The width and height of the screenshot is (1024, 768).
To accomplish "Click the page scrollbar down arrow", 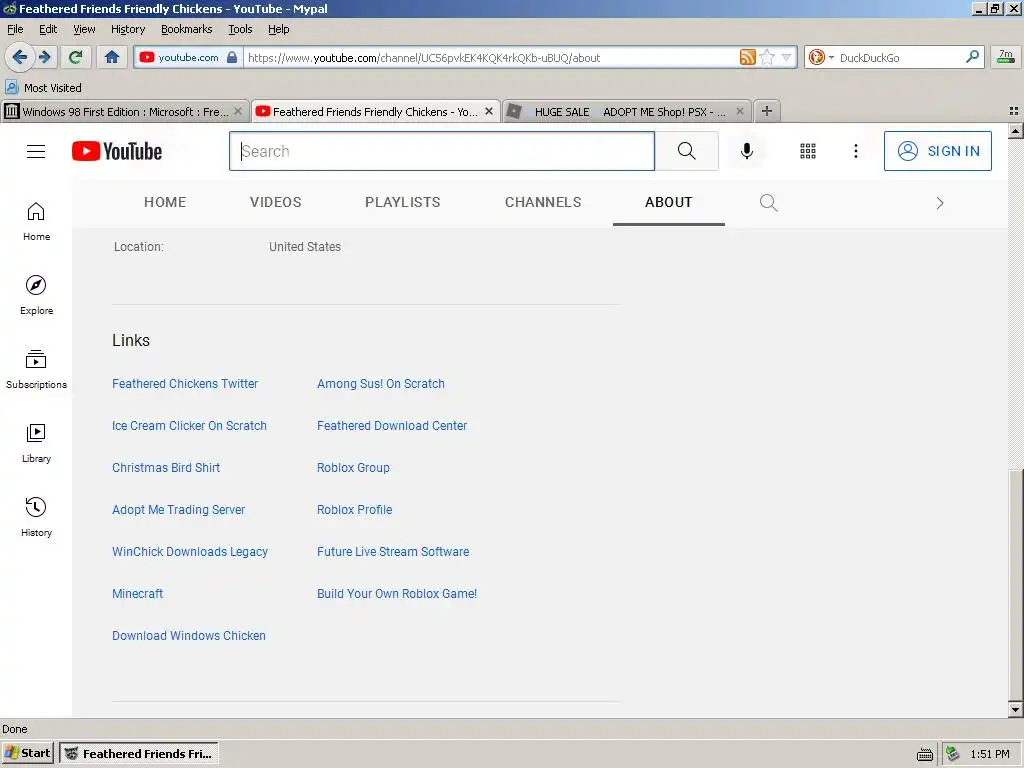I will tap(1016, 709).
